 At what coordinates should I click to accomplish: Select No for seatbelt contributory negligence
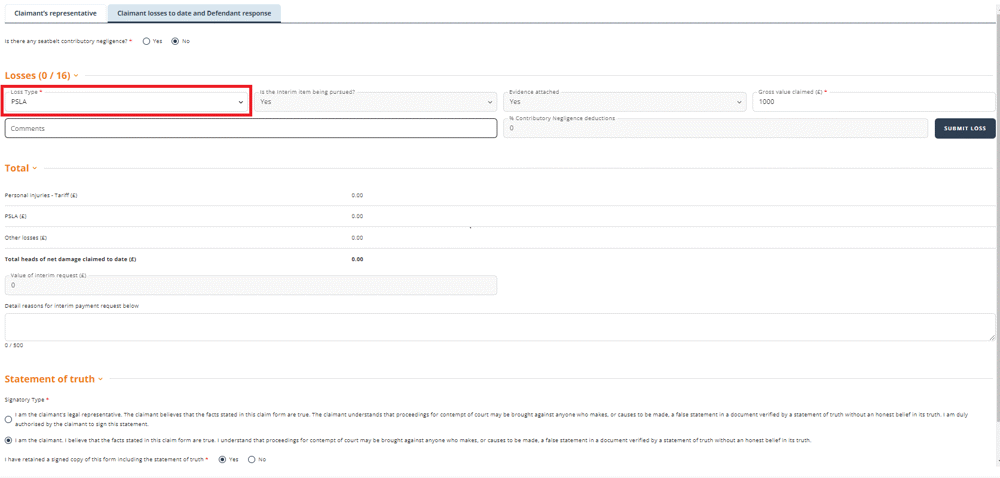click(175, 41)
